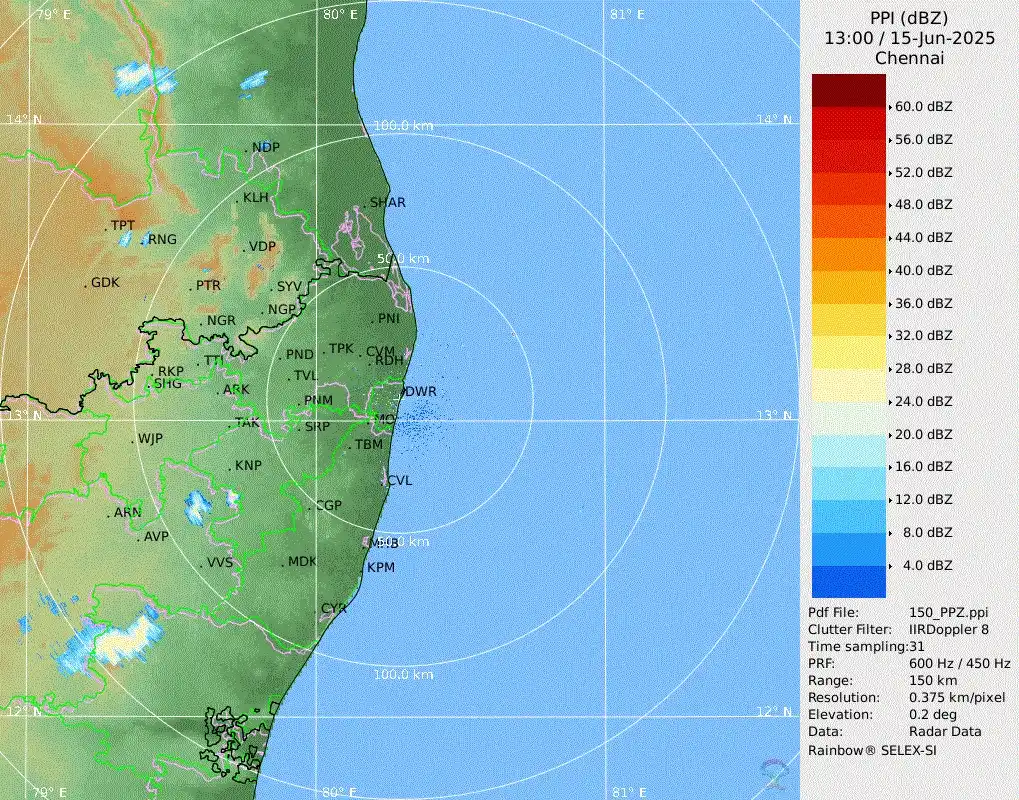Click the resolution value '0.375 km/pixel'
The width and height of the screenshot is (1019, 800).
click(x=957, y=697)
